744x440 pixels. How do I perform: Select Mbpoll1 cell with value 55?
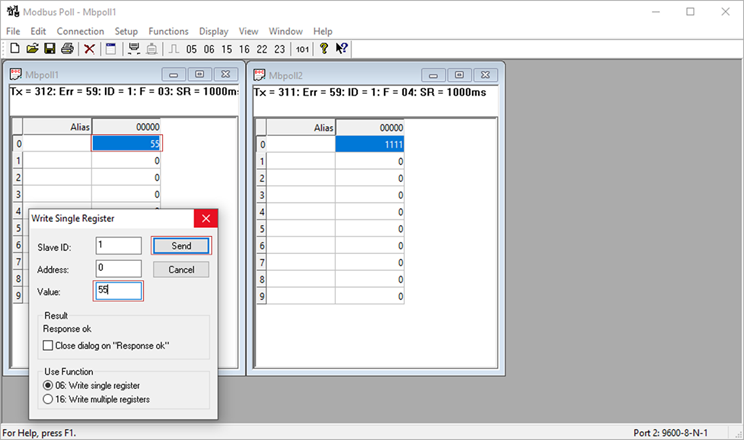[x=127, y=143]
